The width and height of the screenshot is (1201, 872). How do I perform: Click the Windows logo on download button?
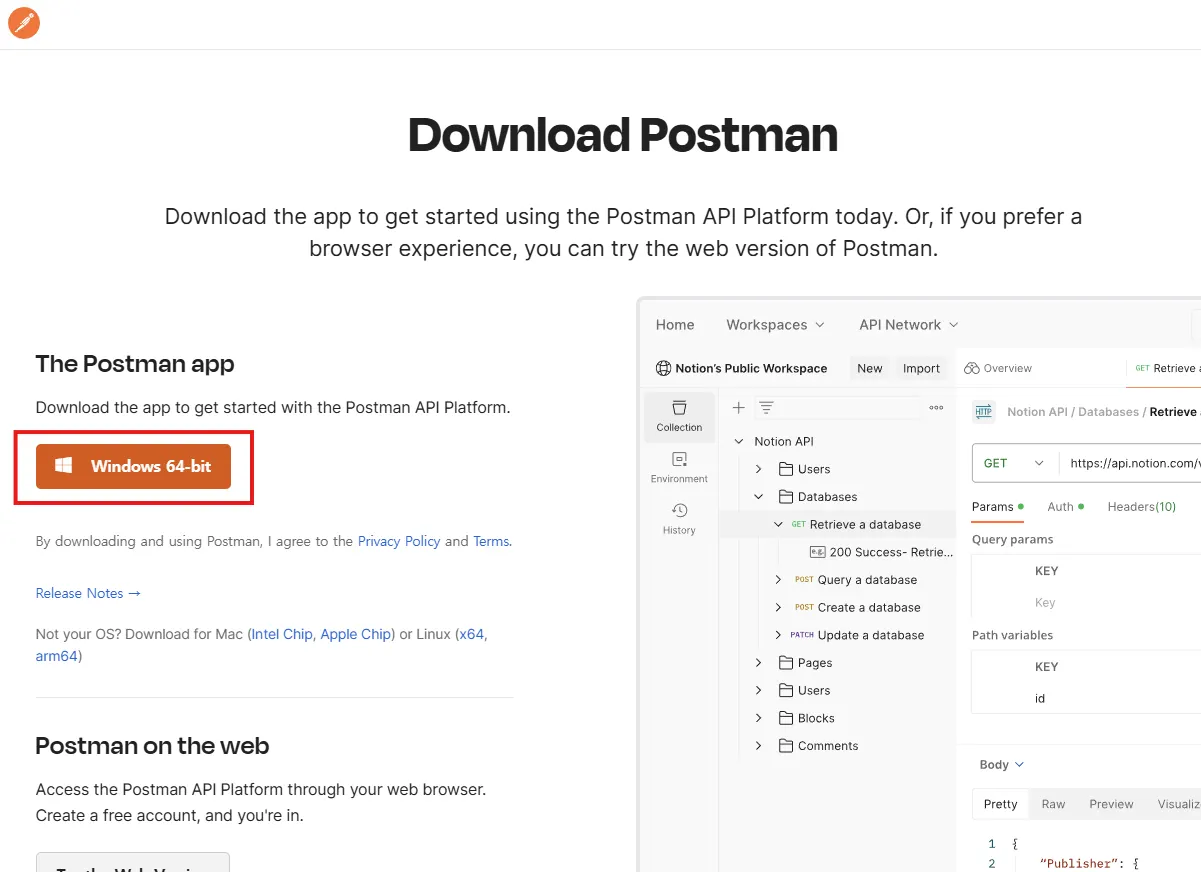(64, 465)
